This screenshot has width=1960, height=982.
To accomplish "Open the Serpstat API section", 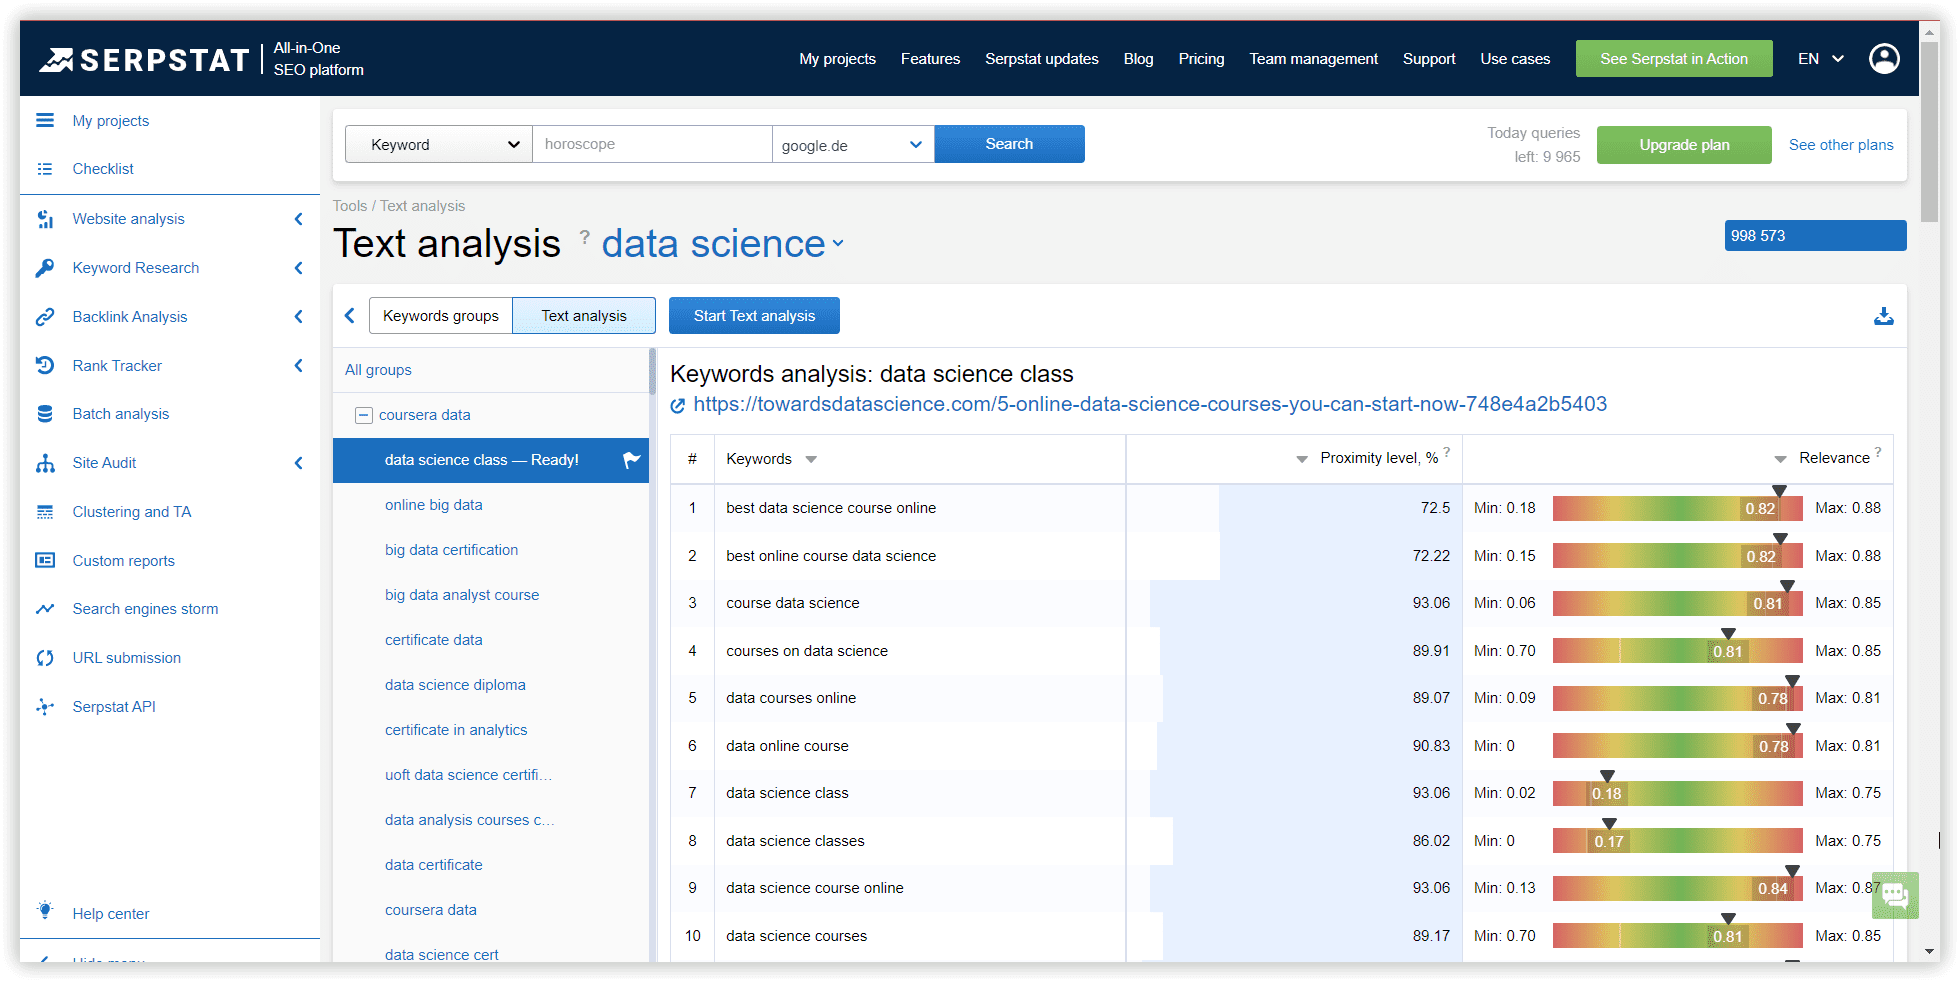I will point(114,706).
